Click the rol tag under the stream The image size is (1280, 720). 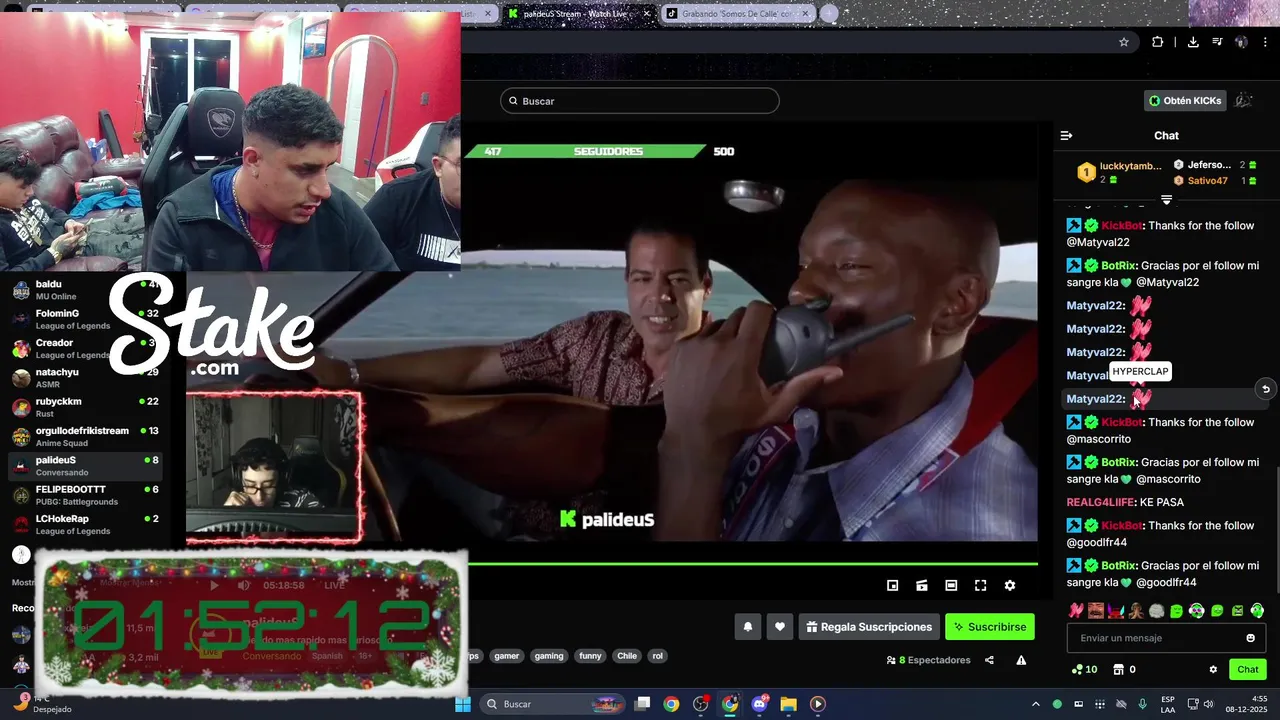coord(657,656)
